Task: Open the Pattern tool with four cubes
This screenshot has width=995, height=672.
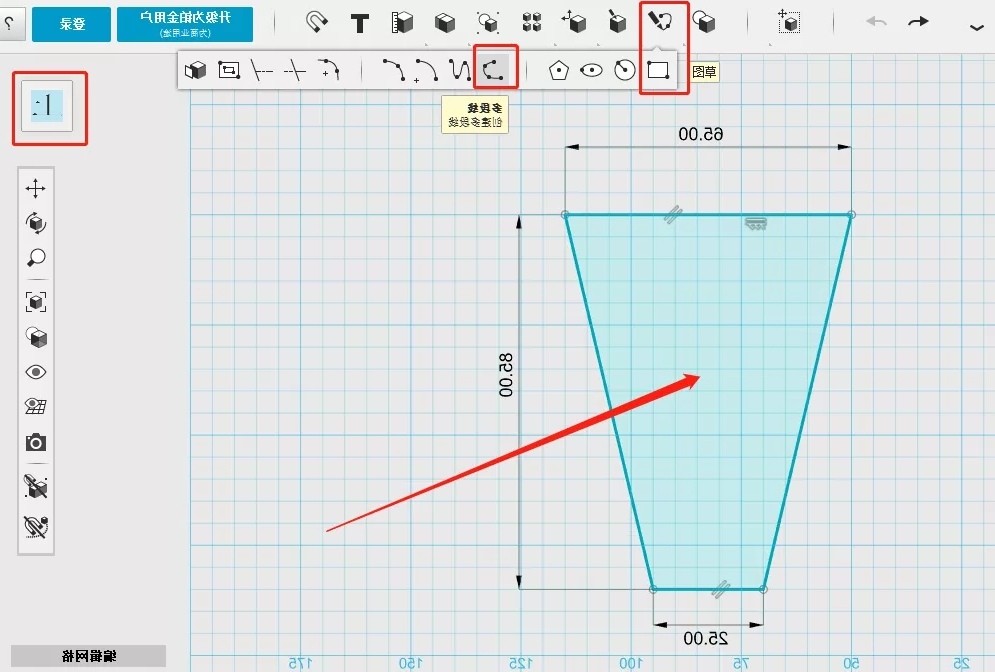Action: click(532, 23)
